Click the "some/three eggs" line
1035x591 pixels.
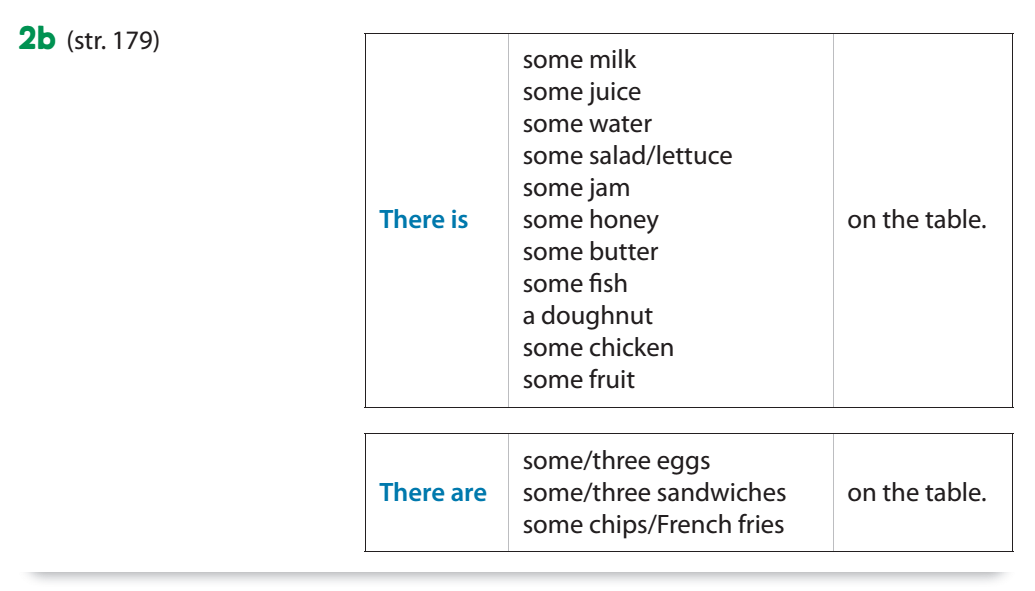(x=616, y=461)
